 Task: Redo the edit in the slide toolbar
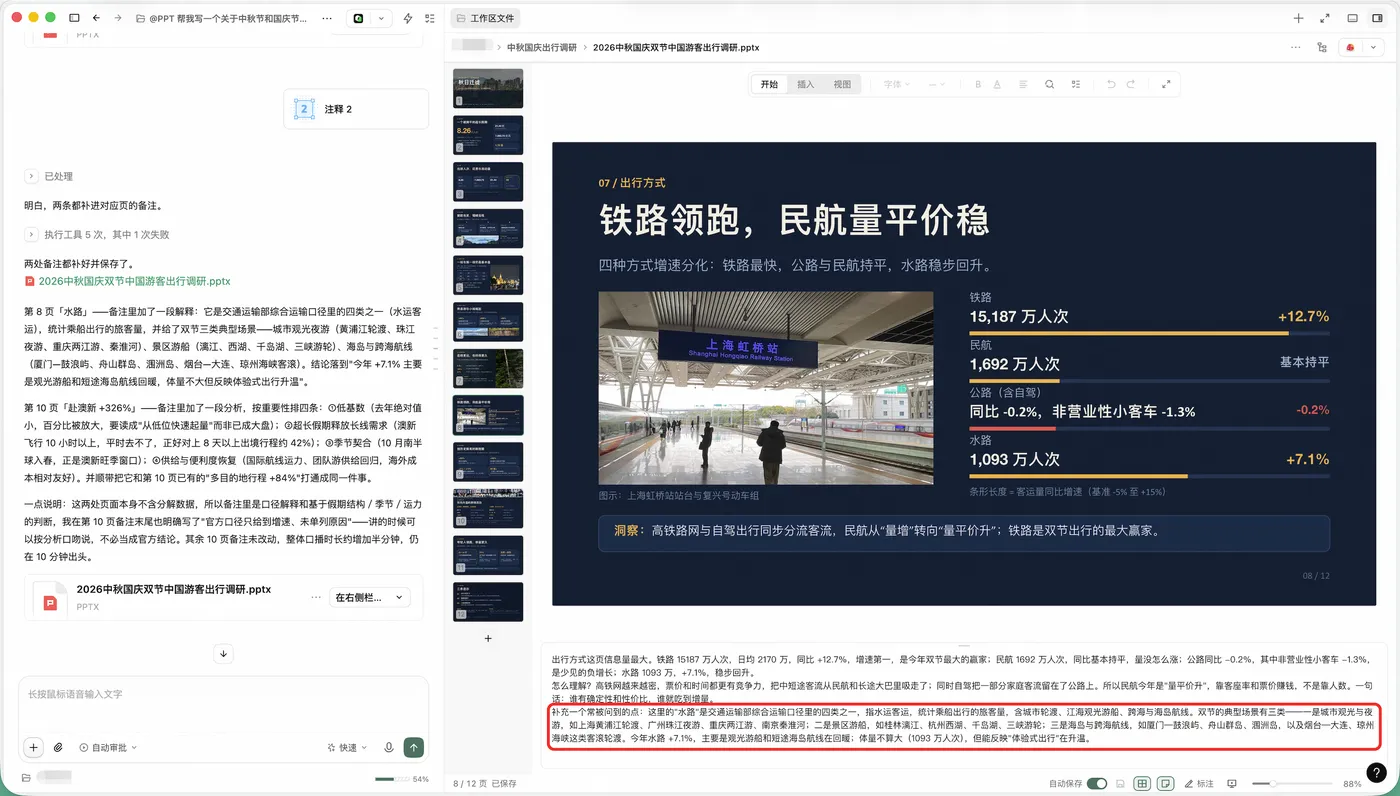tap(1132, 85)
